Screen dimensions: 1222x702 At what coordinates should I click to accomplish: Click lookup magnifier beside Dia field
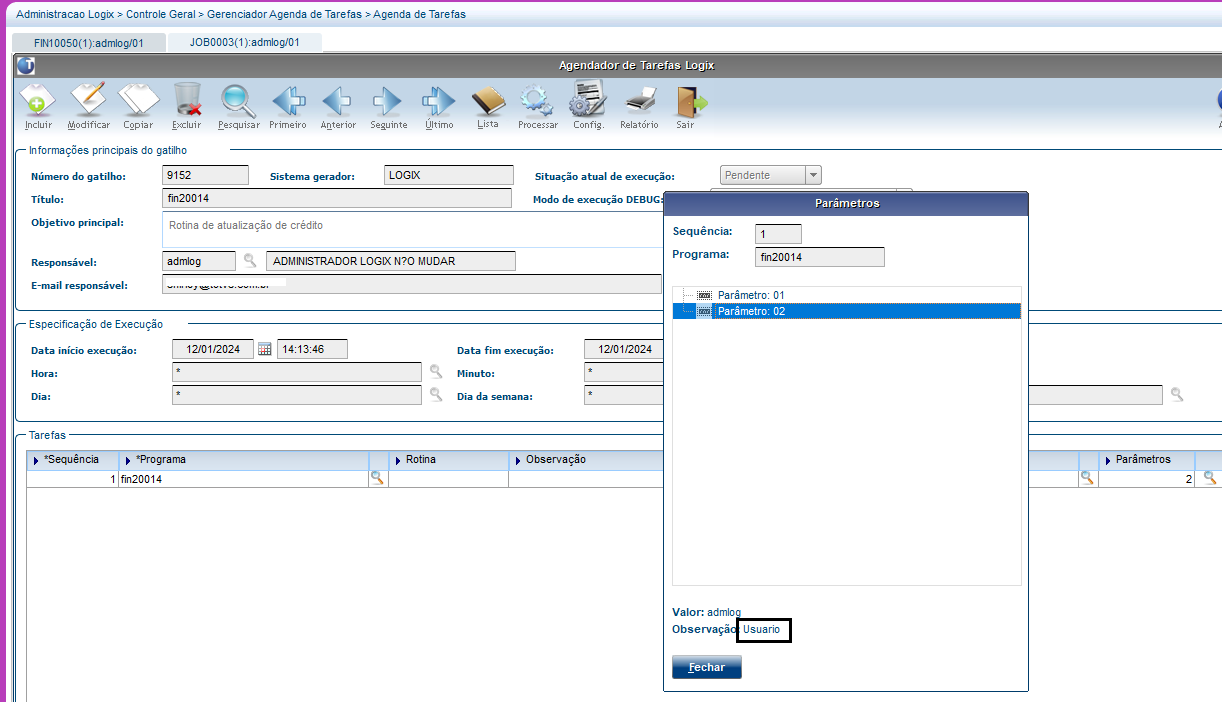tap(436, 394)
